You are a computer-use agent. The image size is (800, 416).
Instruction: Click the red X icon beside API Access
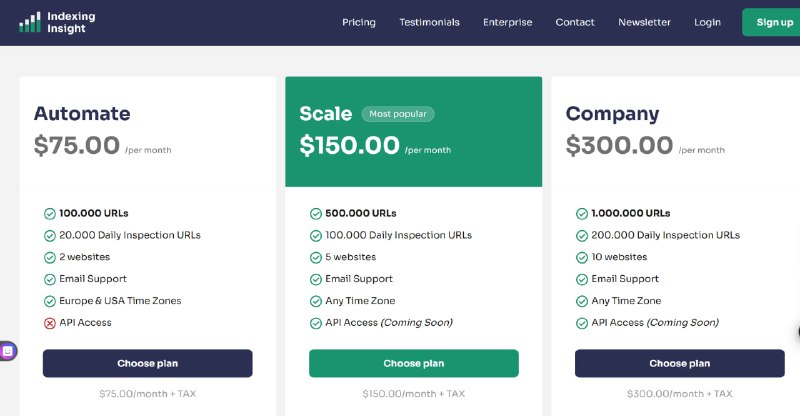click(49, 323)
